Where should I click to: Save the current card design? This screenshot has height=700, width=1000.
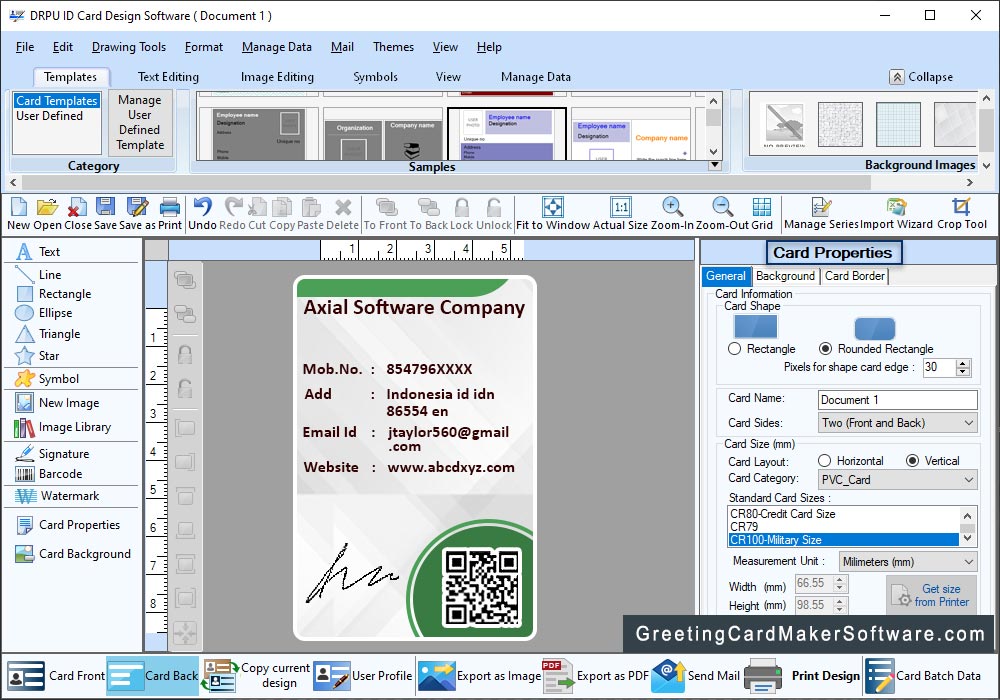105,214
